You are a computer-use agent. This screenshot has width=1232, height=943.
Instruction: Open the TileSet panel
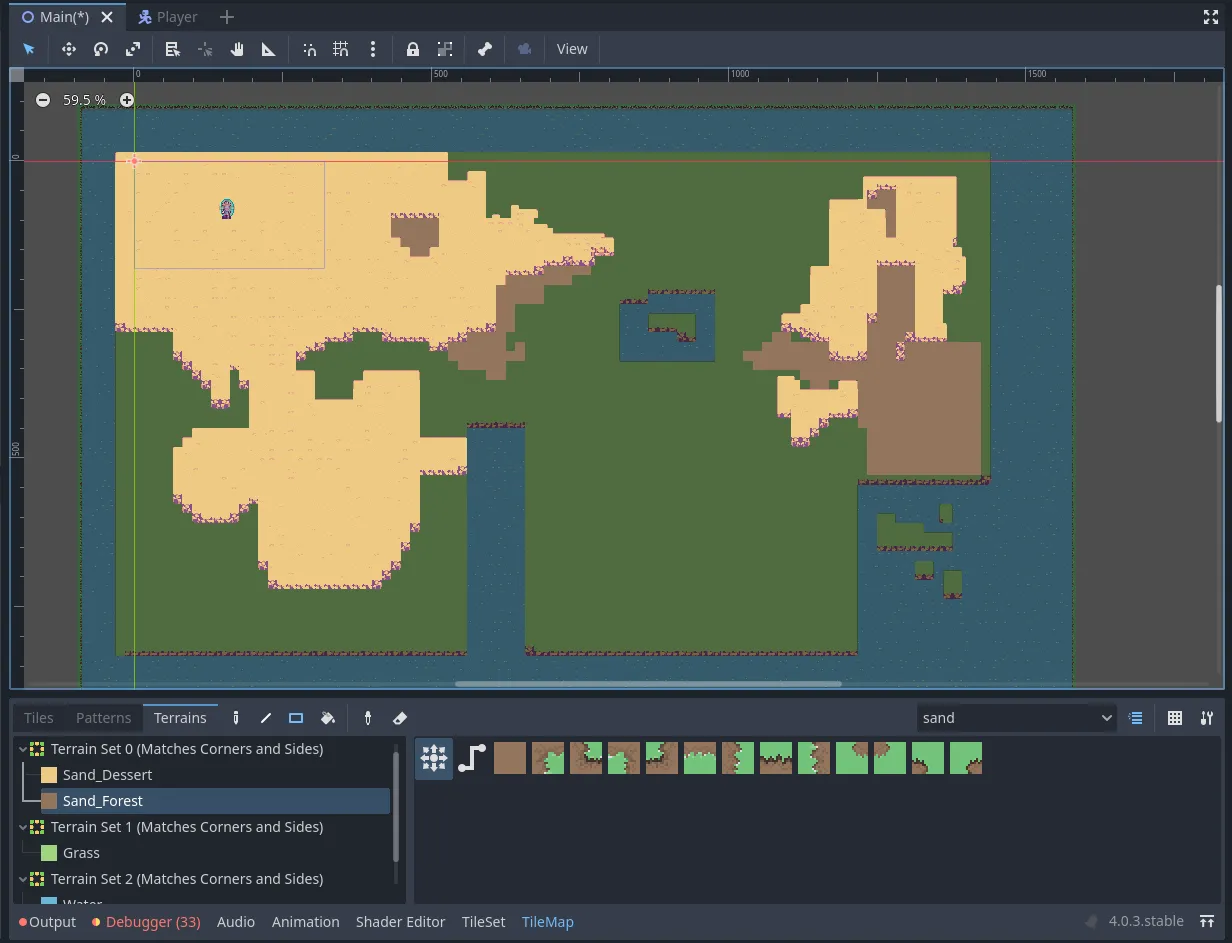pos(484,922)
